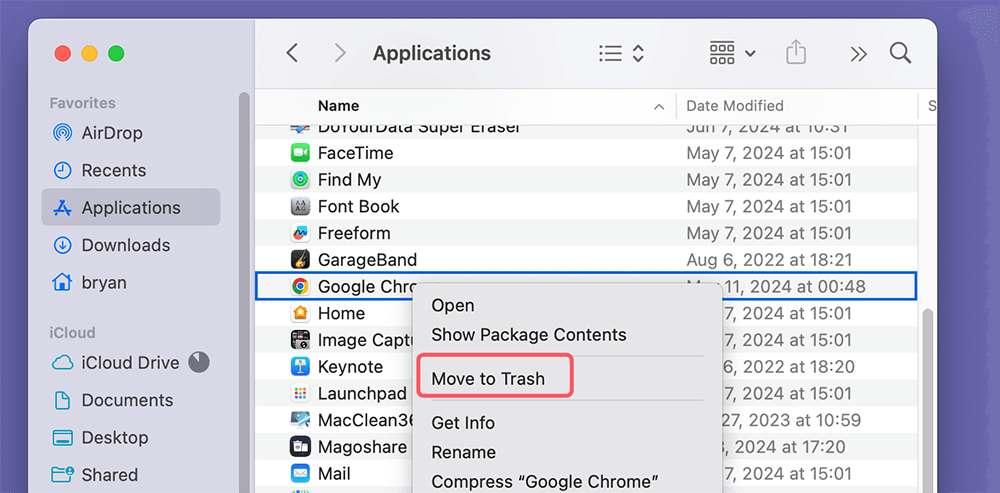
Task: Click the back navigation chevron
Action: tap(292, 53)
